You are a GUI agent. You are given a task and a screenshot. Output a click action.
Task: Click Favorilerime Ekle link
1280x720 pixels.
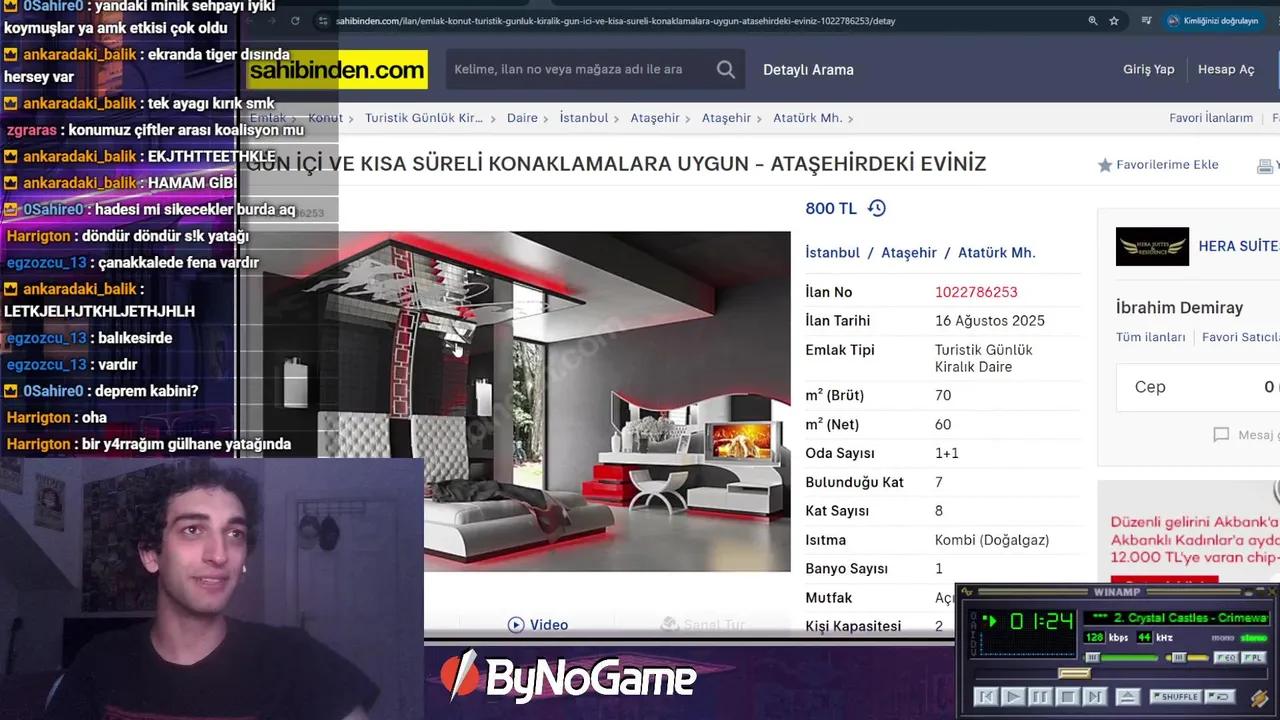click(x=1167, y=165)
